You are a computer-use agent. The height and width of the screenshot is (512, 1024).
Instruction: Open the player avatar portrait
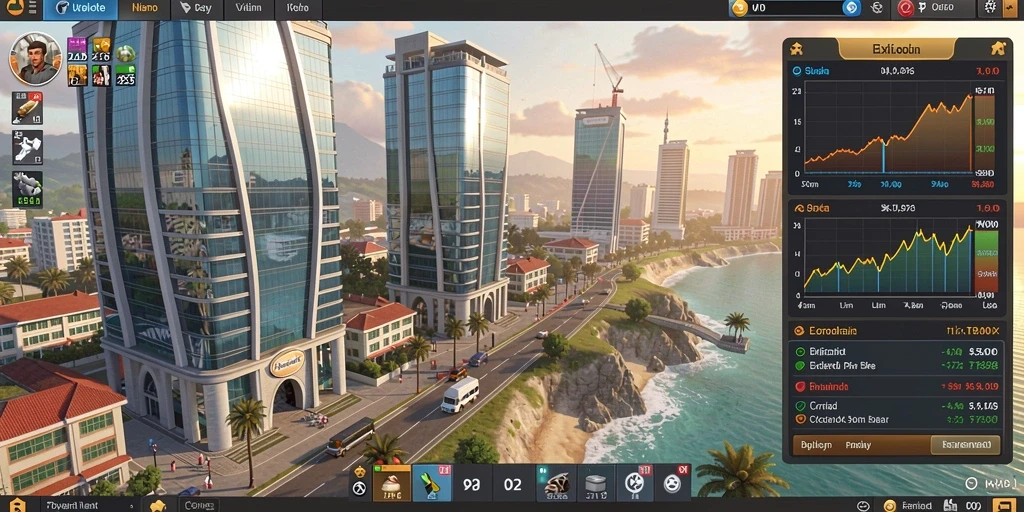coord(35,59)
